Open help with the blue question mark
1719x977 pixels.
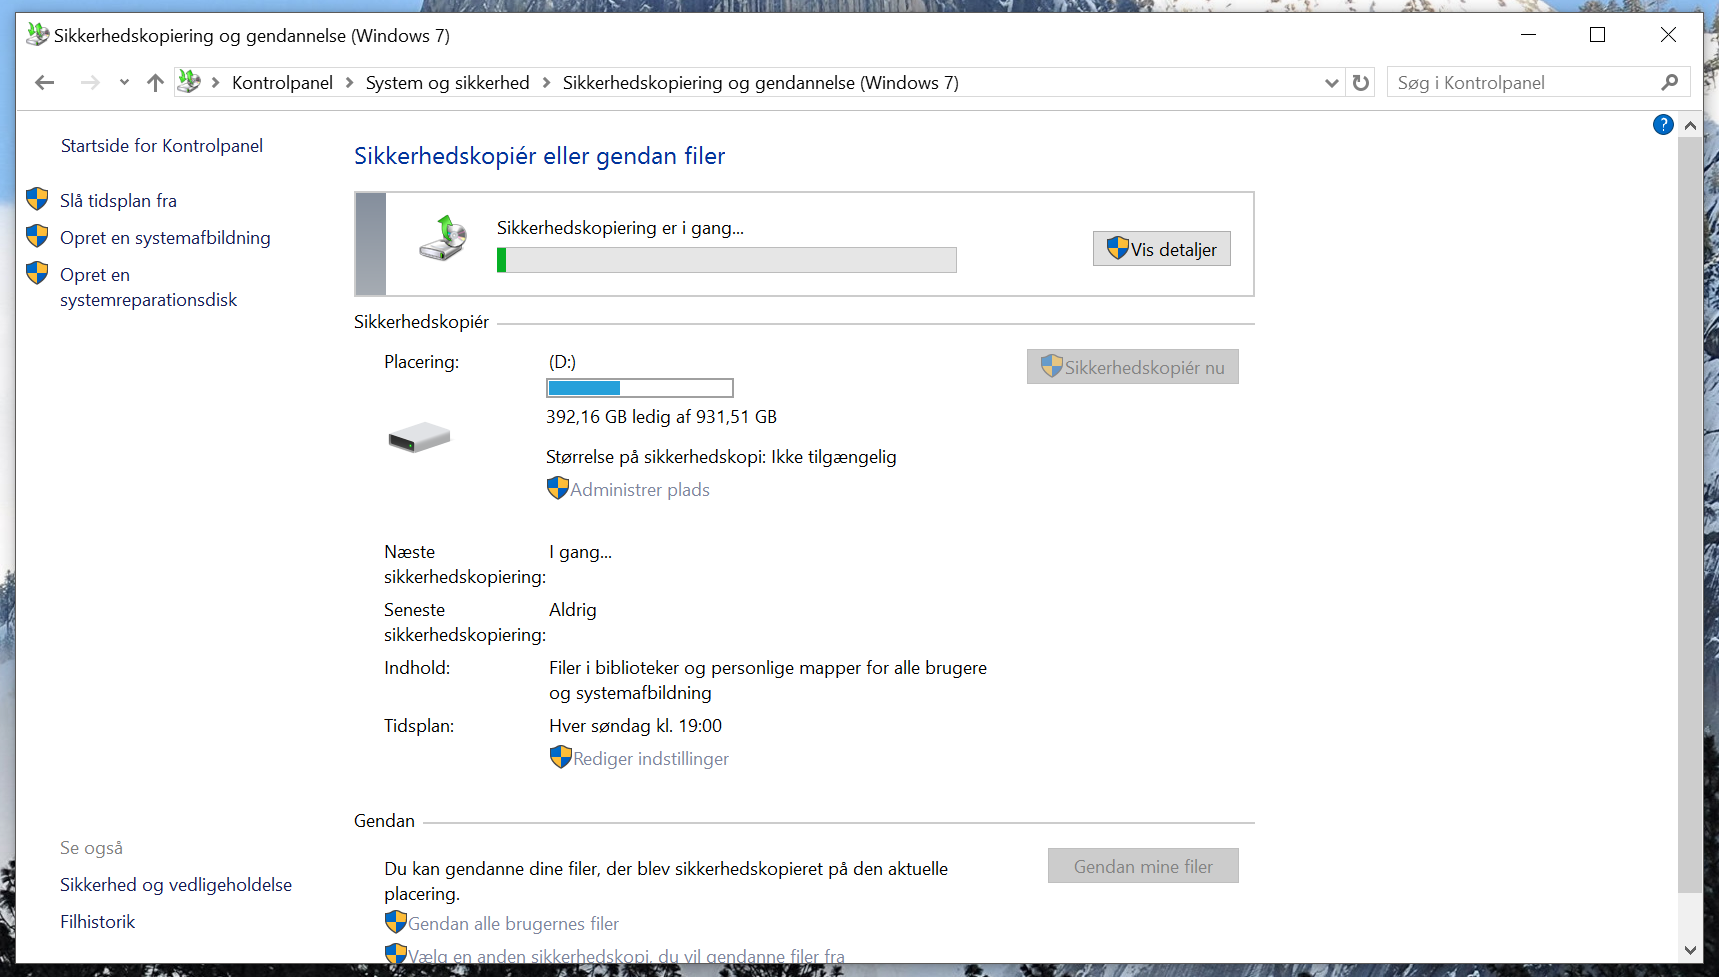click(x=1663, y=125)
